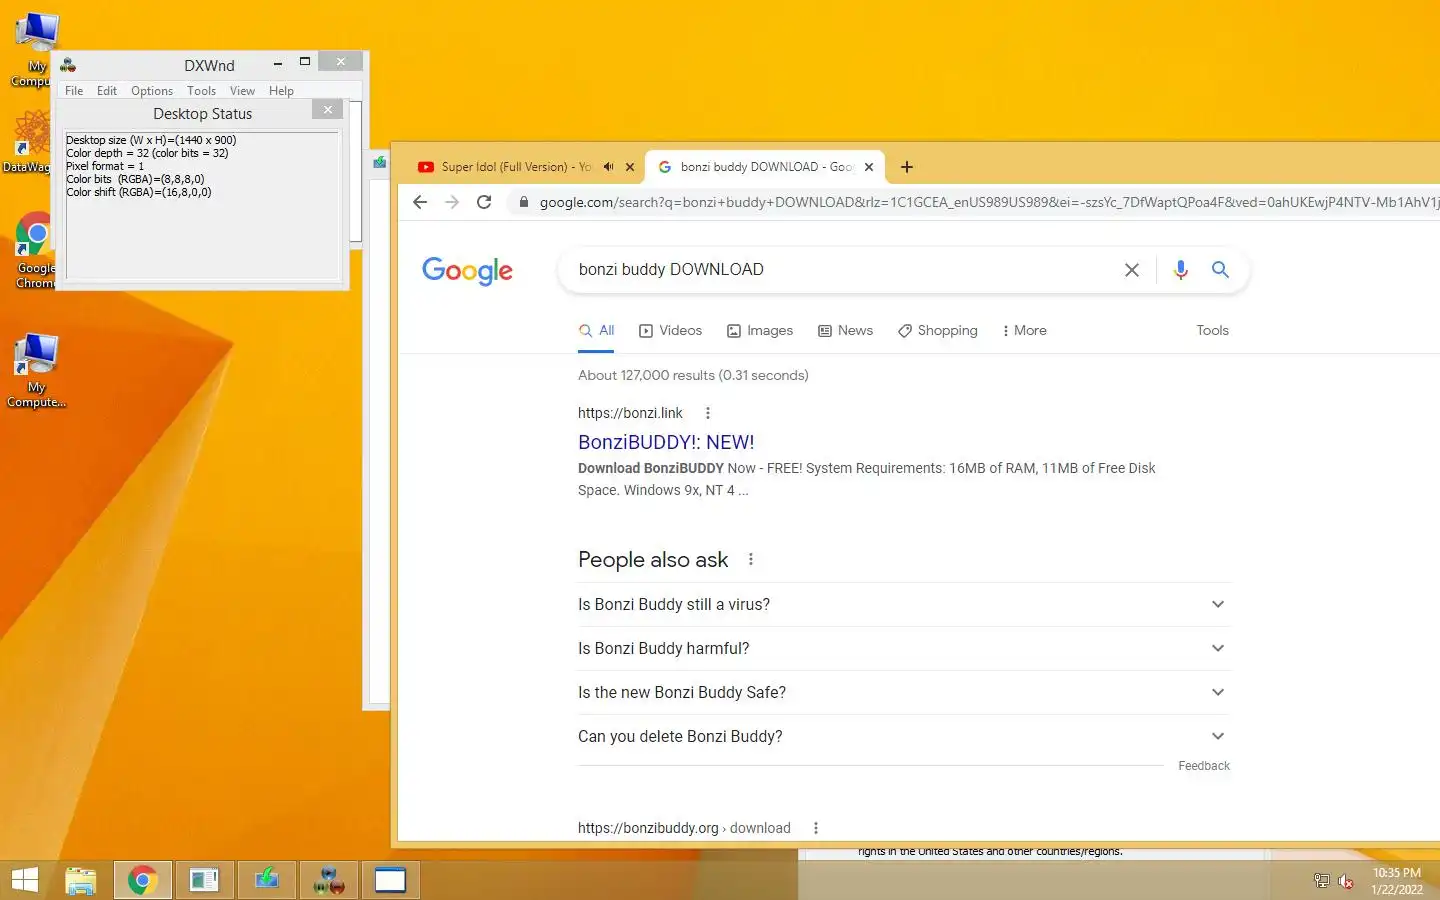
Task: Click the Google logo
Action: [467, 270]
